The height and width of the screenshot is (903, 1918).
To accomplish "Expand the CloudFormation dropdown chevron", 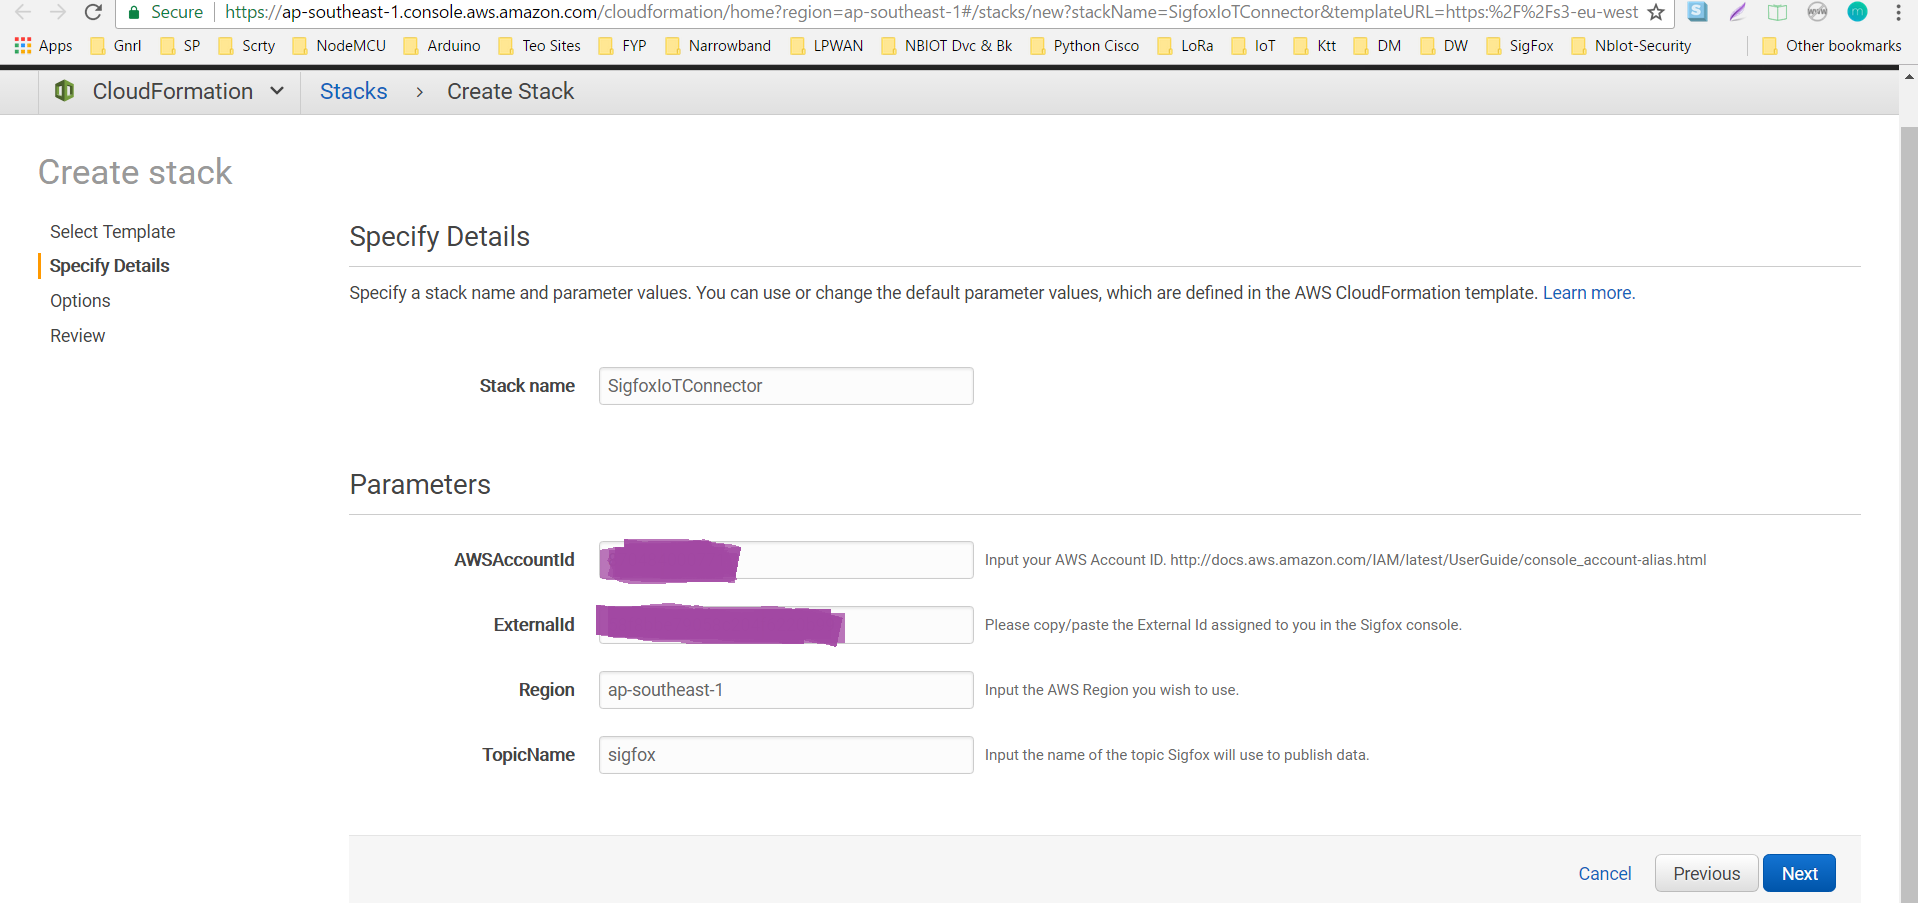I will 277,91.
